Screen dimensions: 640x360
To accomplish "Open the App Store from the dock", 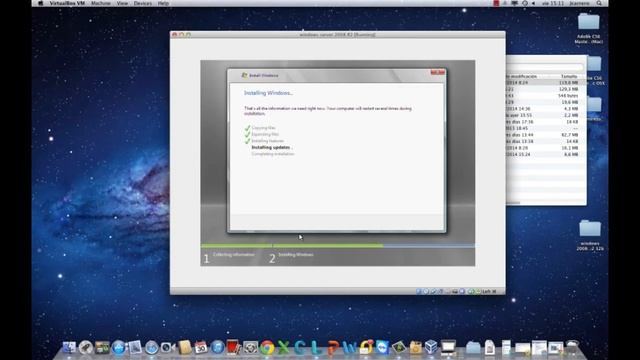I will (118, 347).
